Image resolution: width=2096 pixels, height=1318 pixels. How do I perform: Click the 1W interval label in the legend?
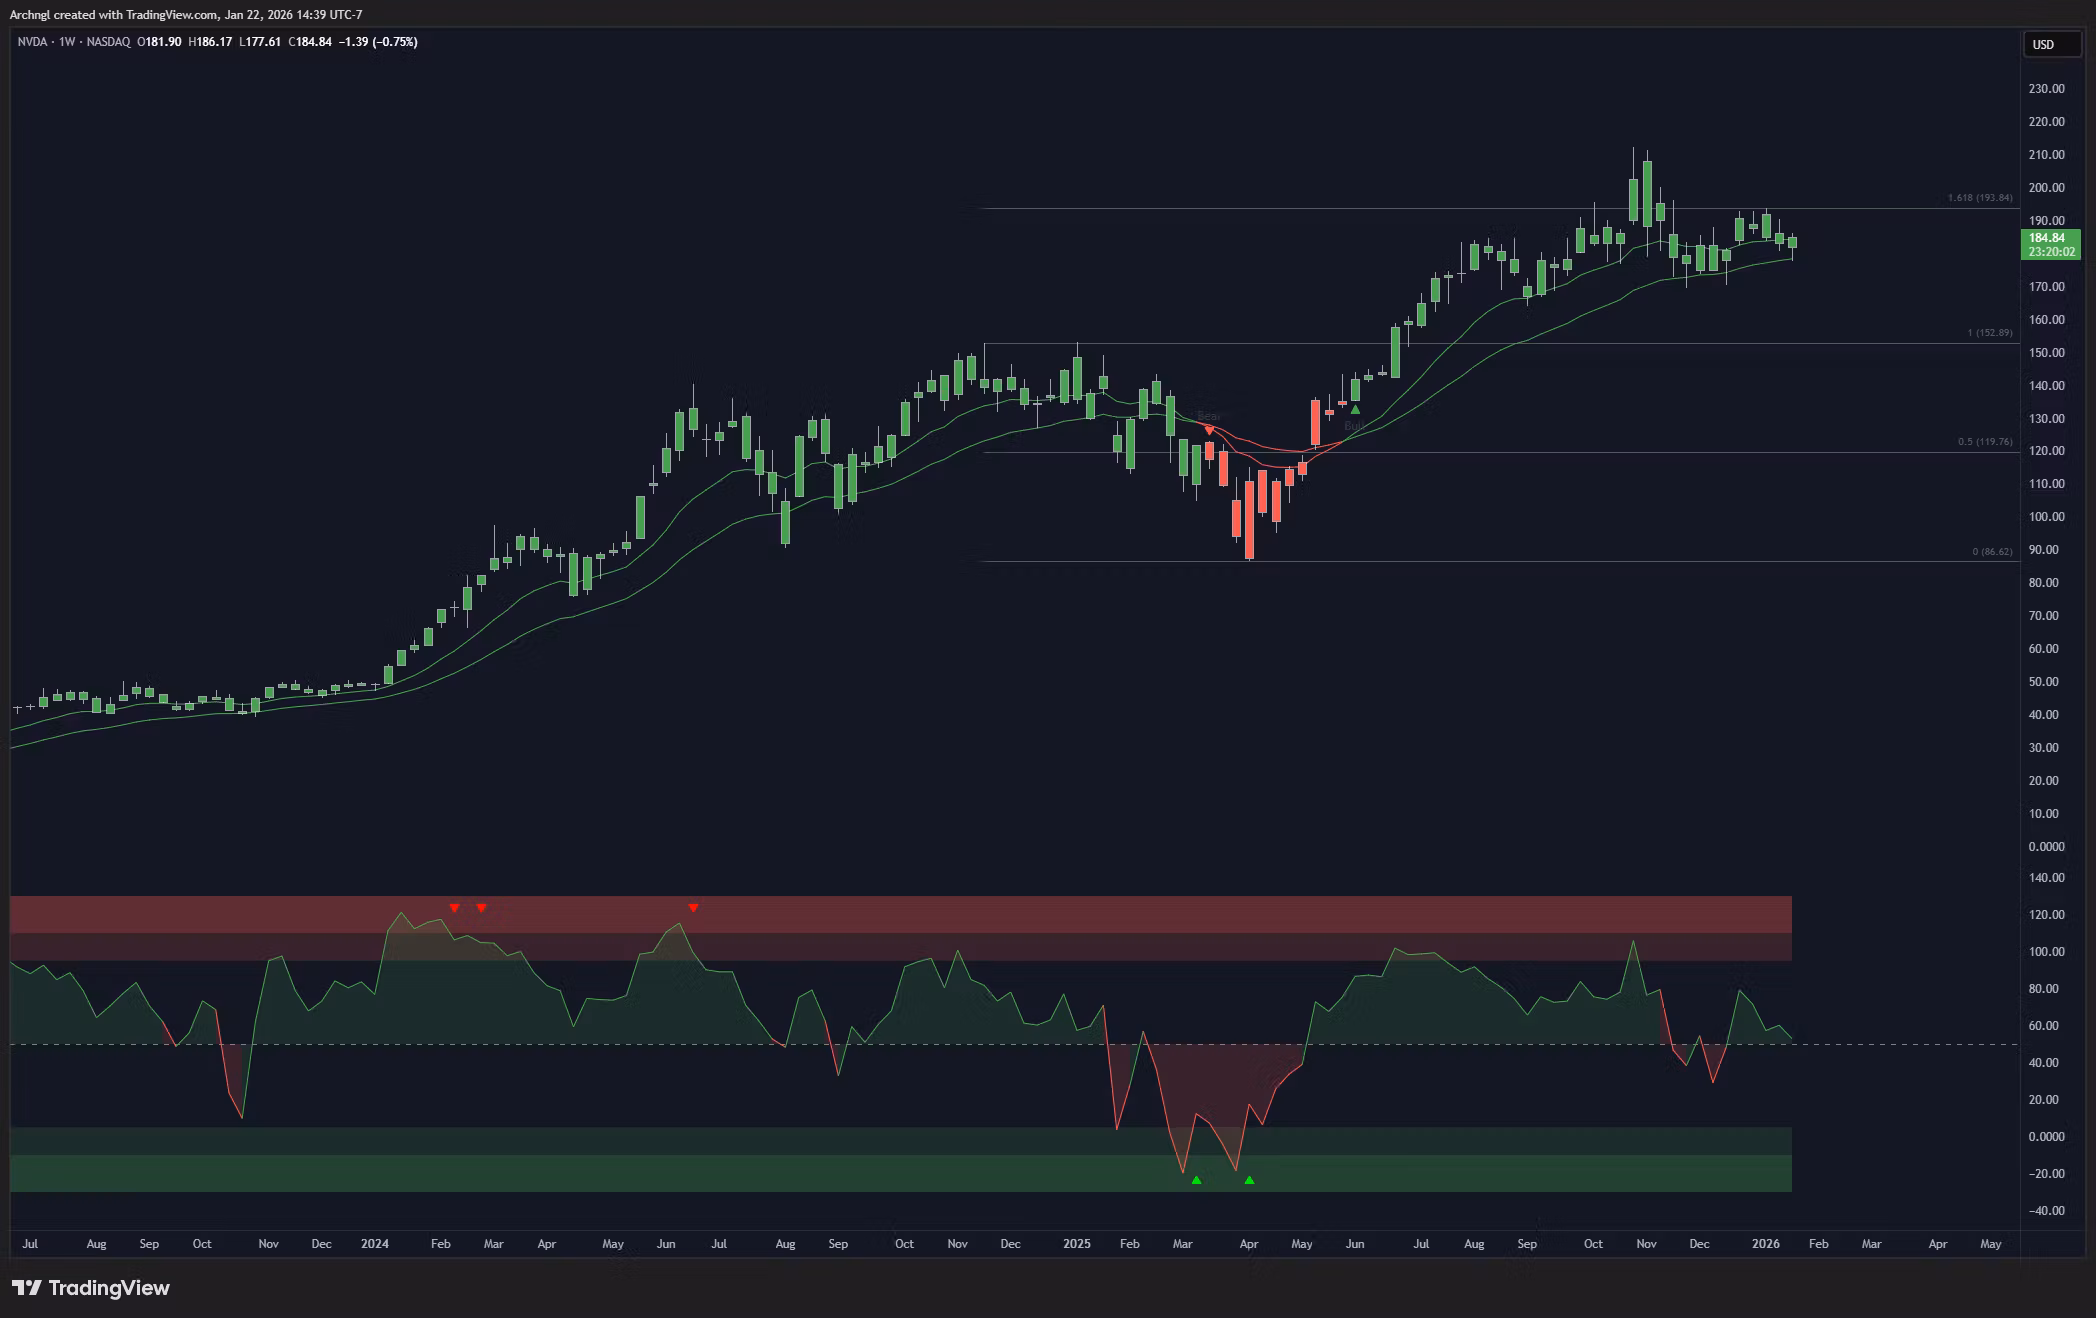[67, 42]
